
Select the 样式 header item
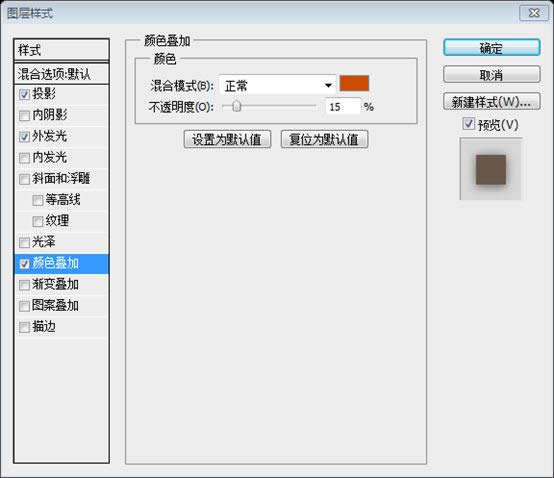click(x=61, y=50)
